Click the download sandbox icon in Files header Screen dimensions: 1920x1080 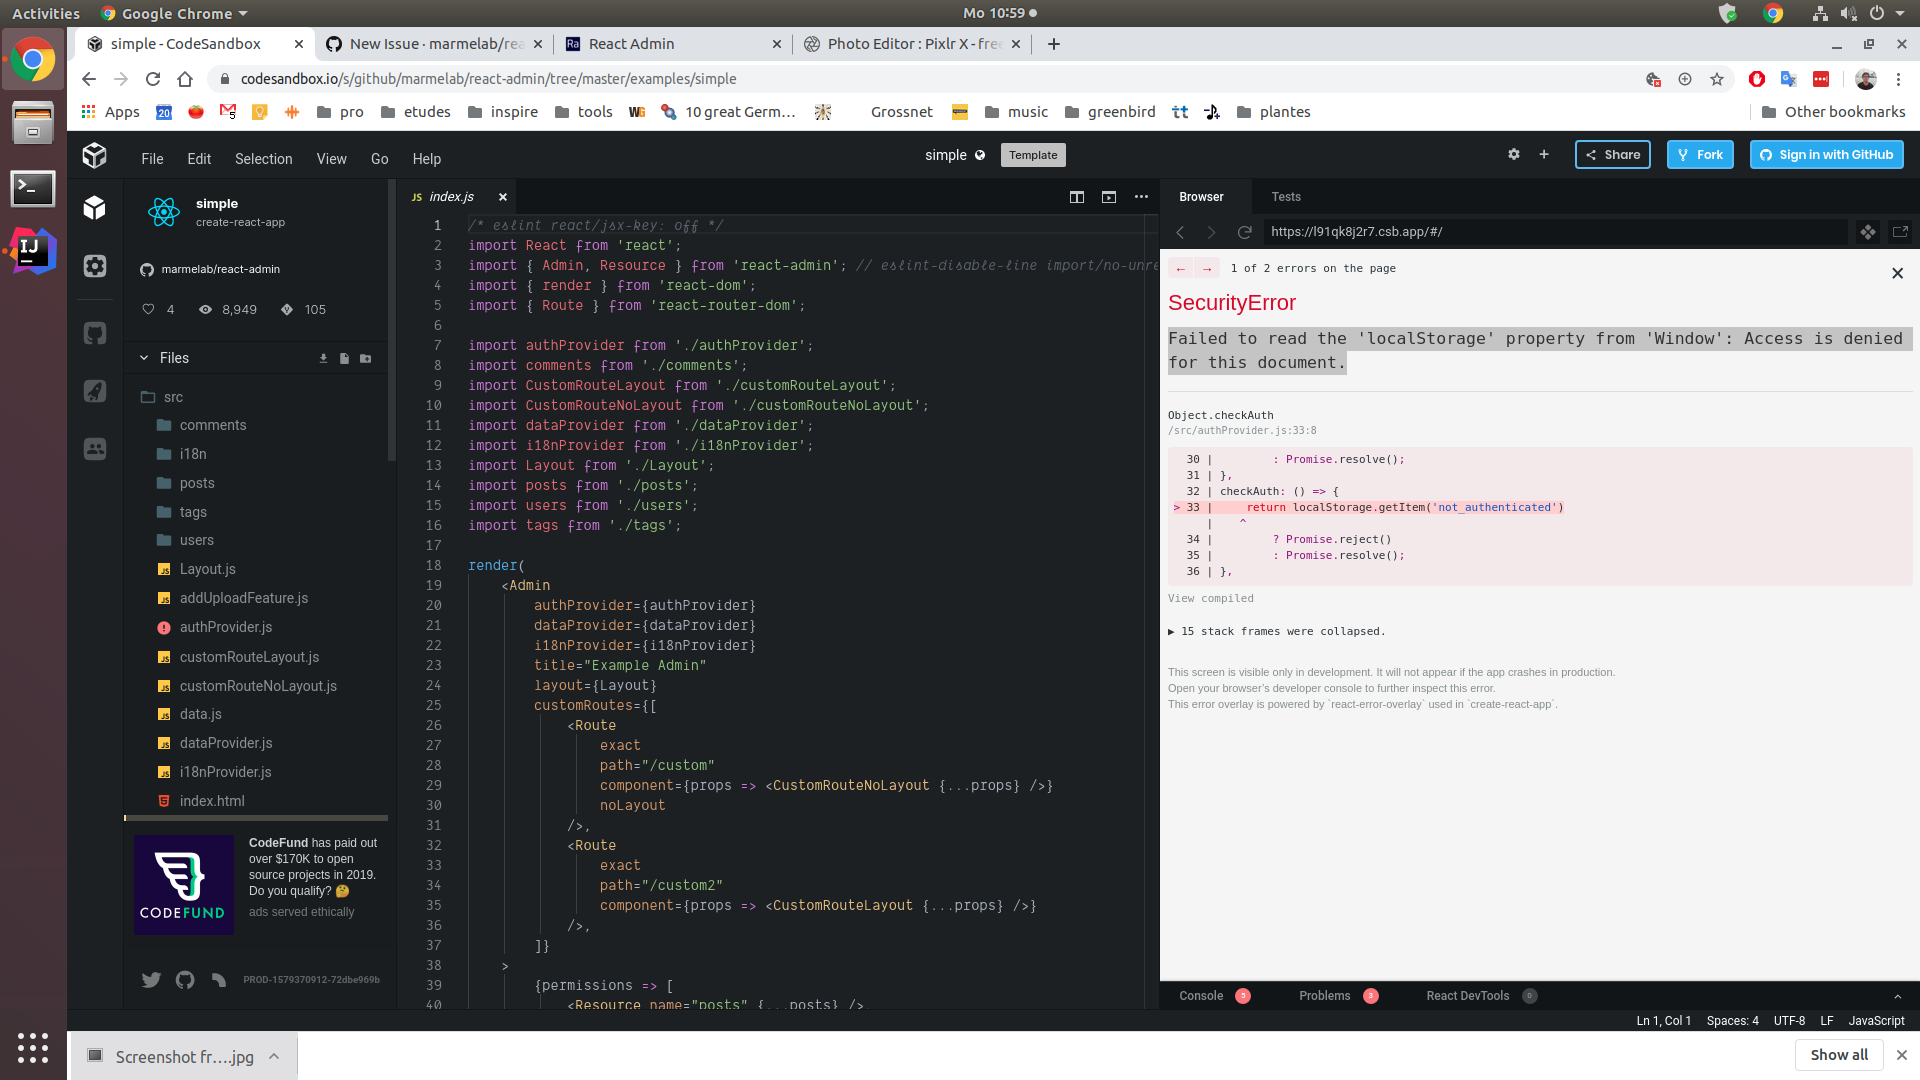pos(323,358)
